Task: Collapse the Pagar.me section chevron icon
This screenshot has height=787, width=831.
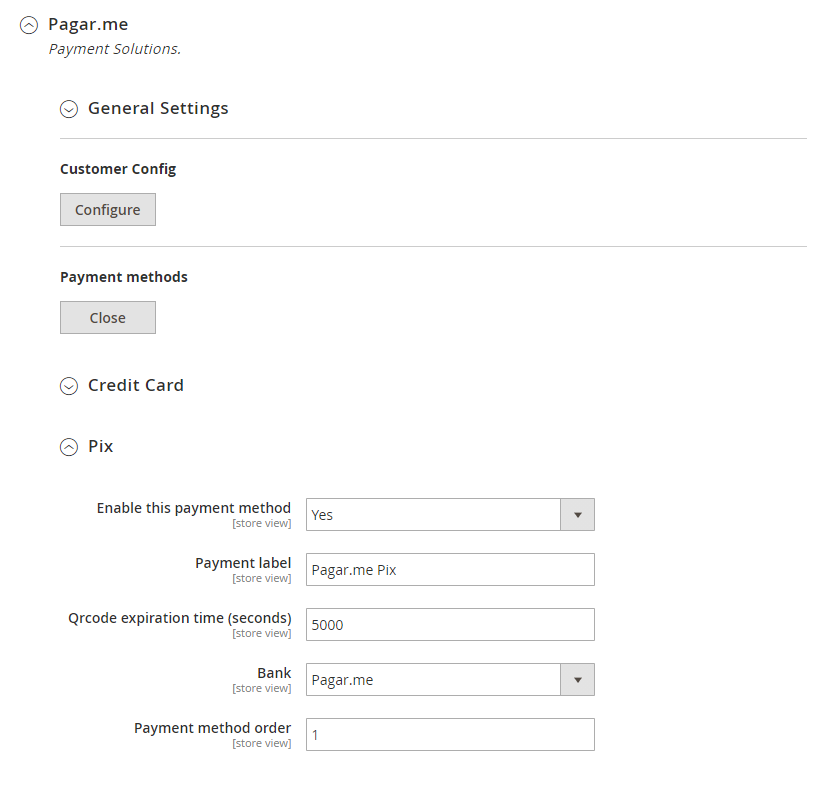Action: click(x=29, y=25)
